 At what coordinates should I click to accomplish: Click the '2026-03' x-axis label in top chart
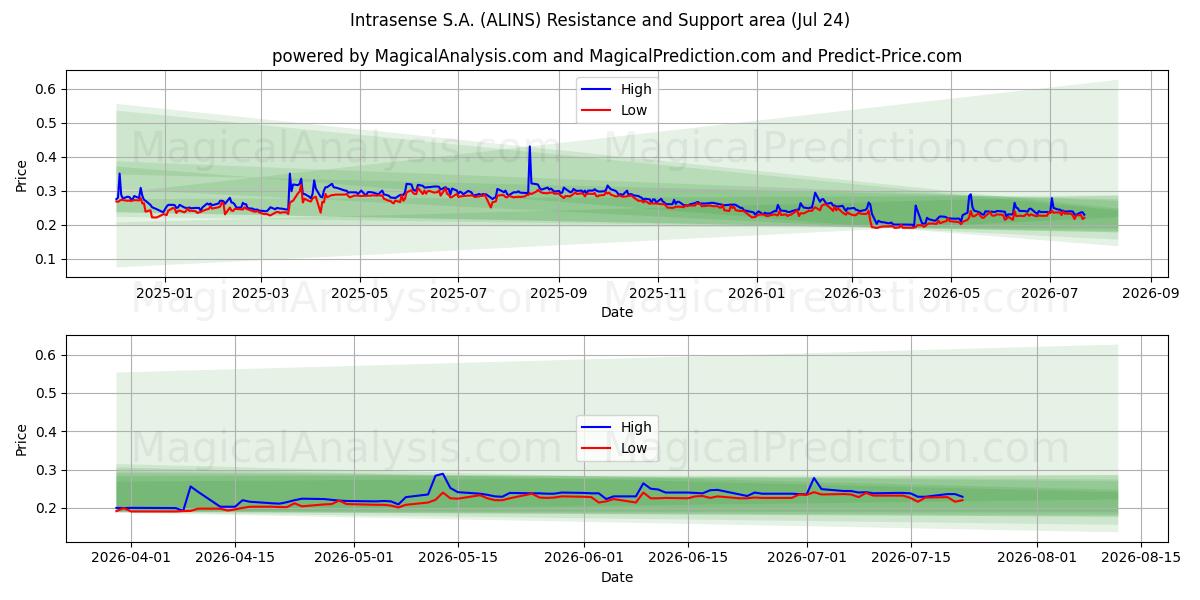852,293
